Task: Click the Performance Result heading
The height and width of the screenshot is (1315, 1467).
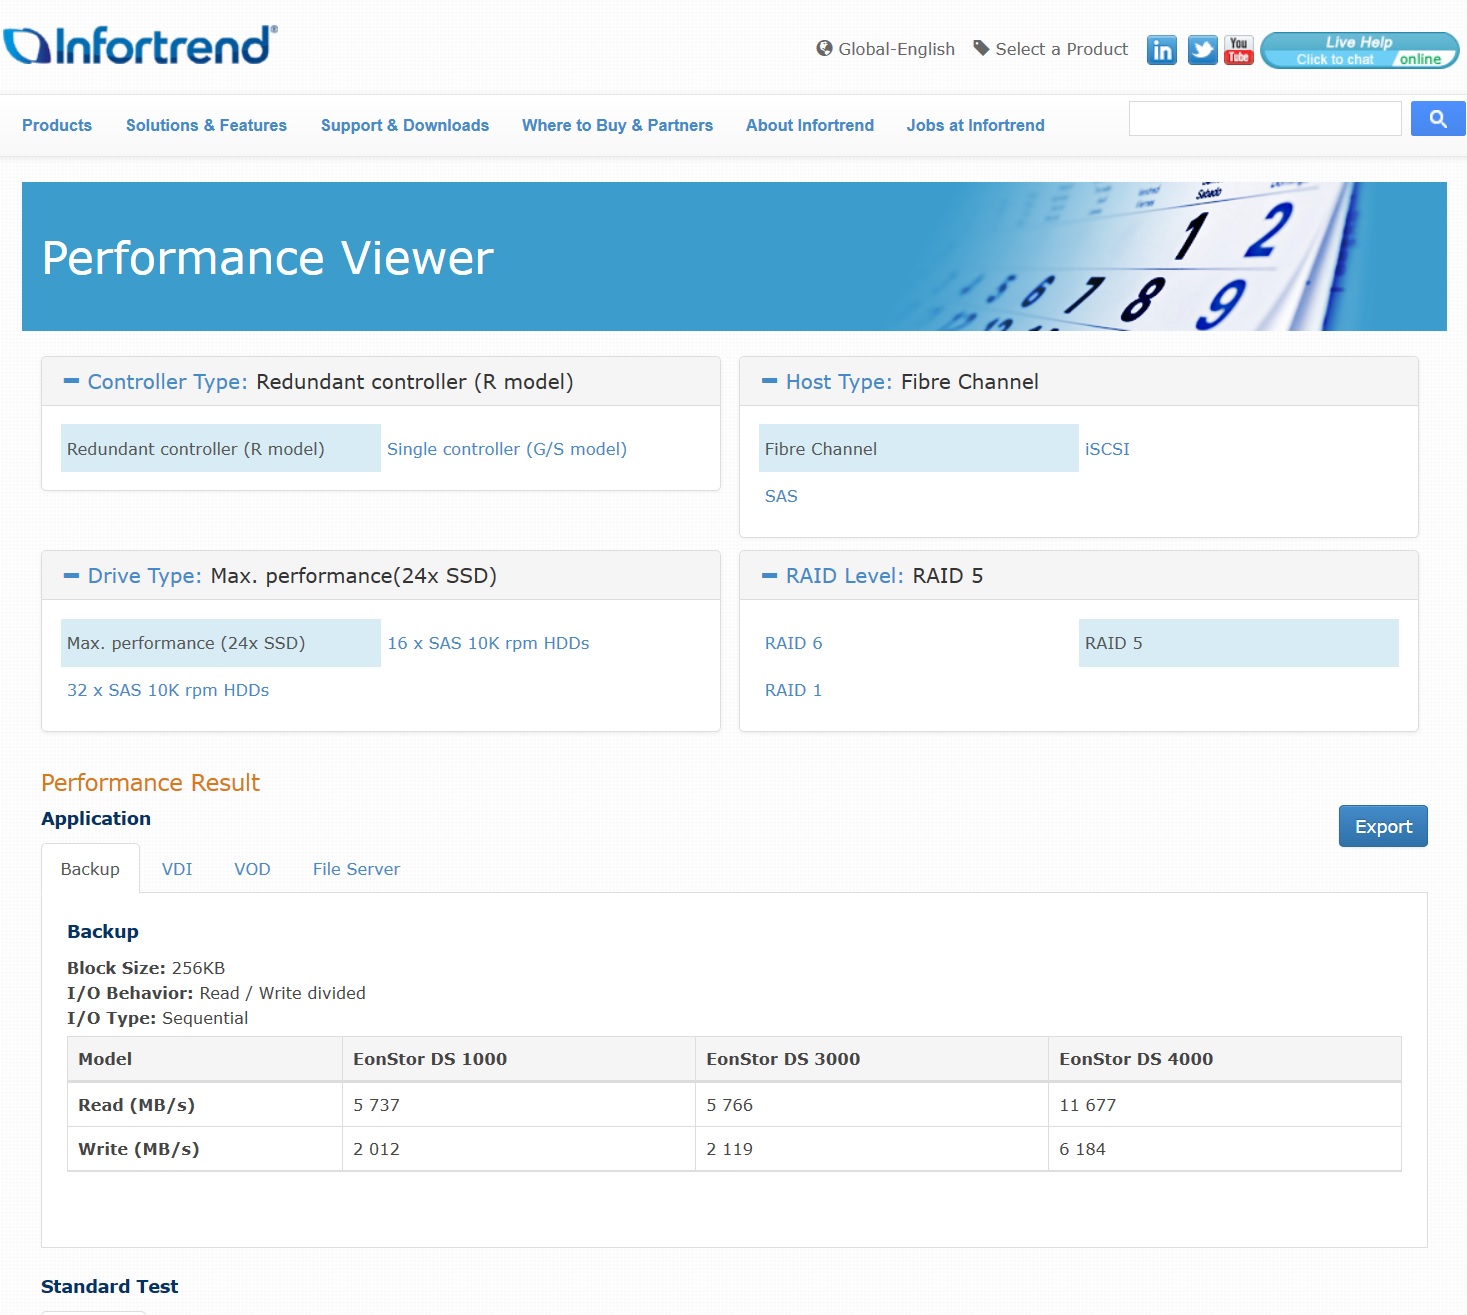Action: click(150, 782)
